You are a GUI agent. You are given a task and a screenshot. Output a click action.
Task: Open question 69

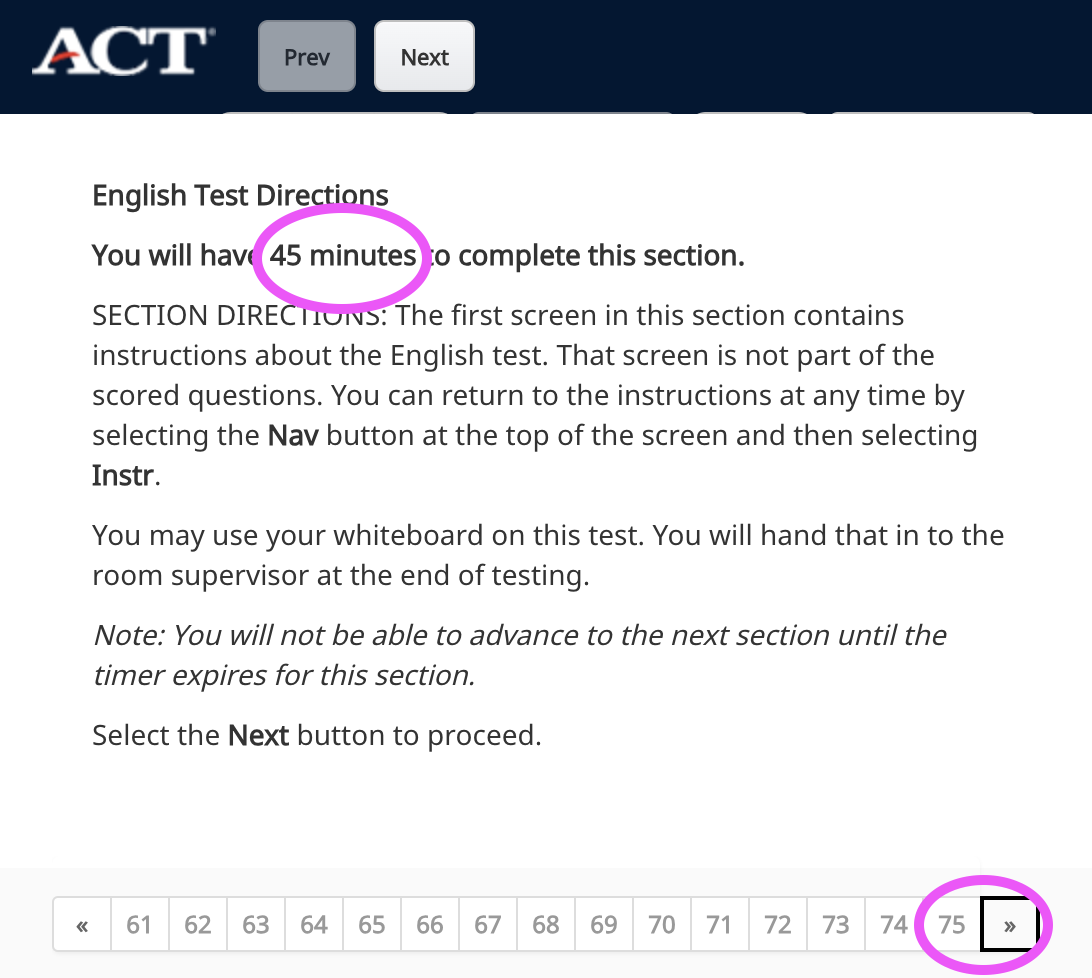click(603, 924)
